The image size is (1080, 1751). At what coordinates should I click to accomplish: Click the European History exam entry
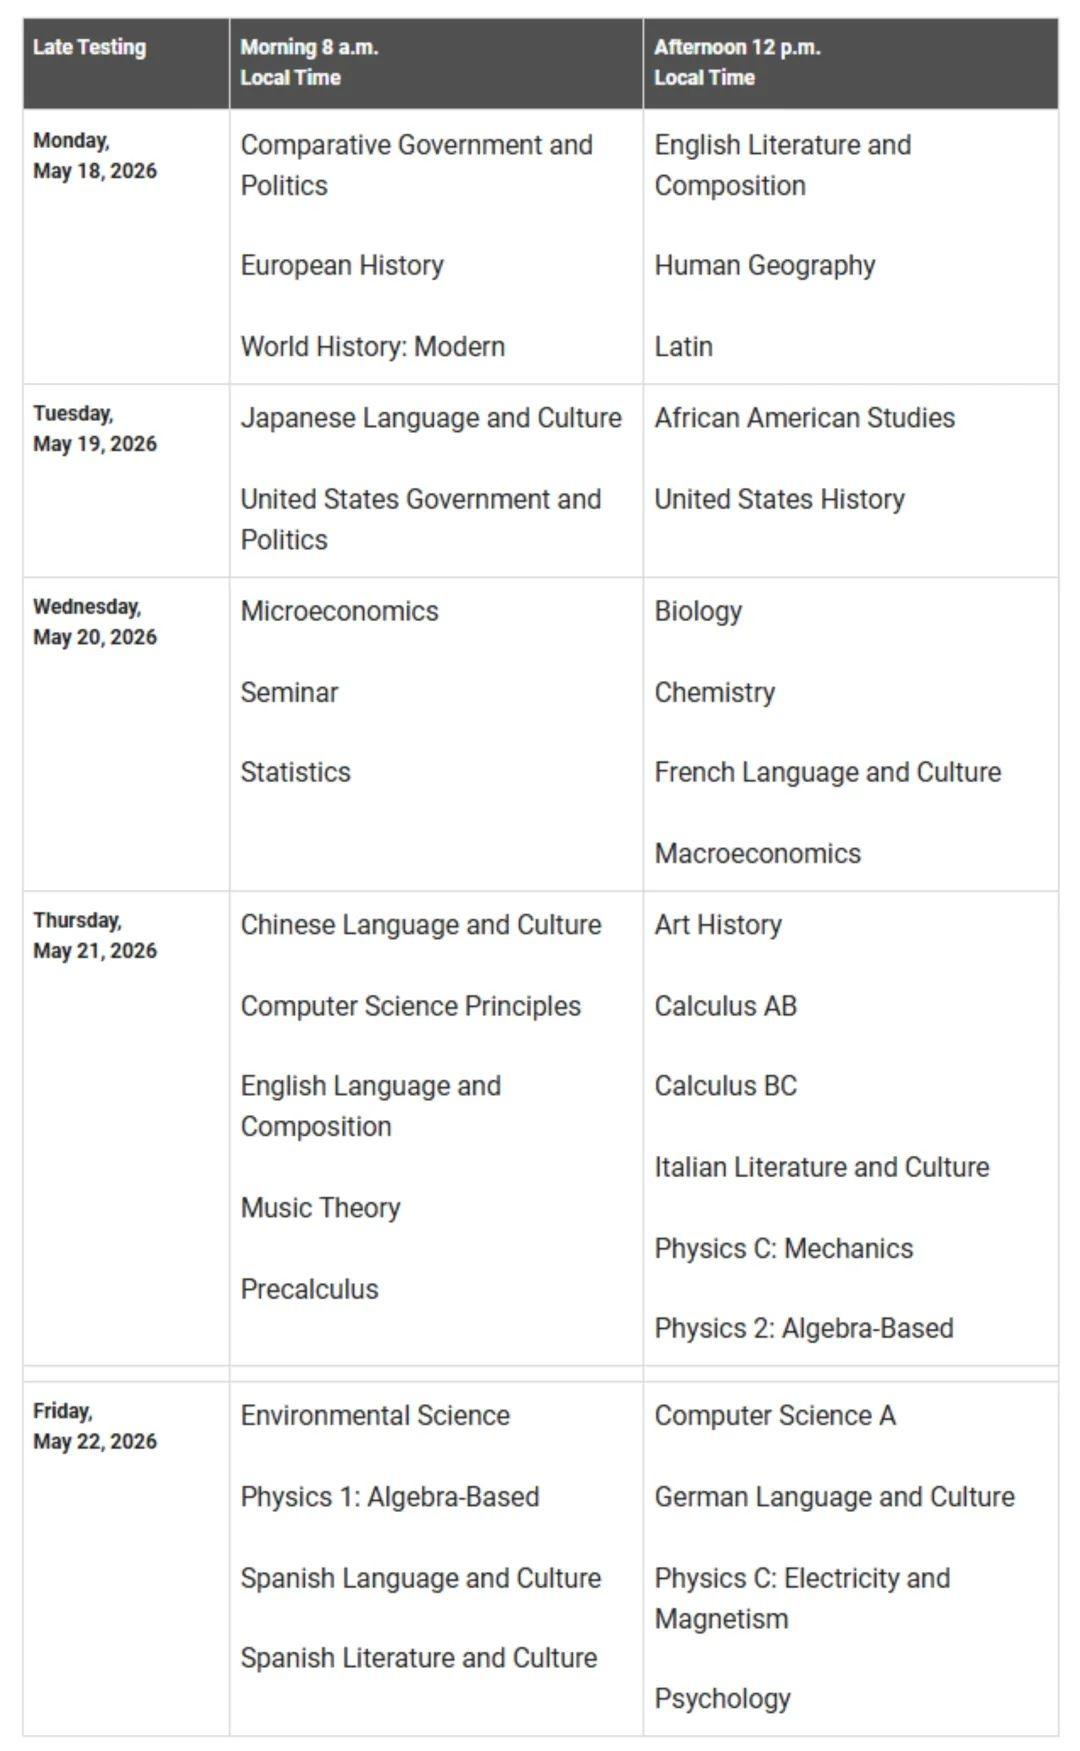(x=342, y=266)
